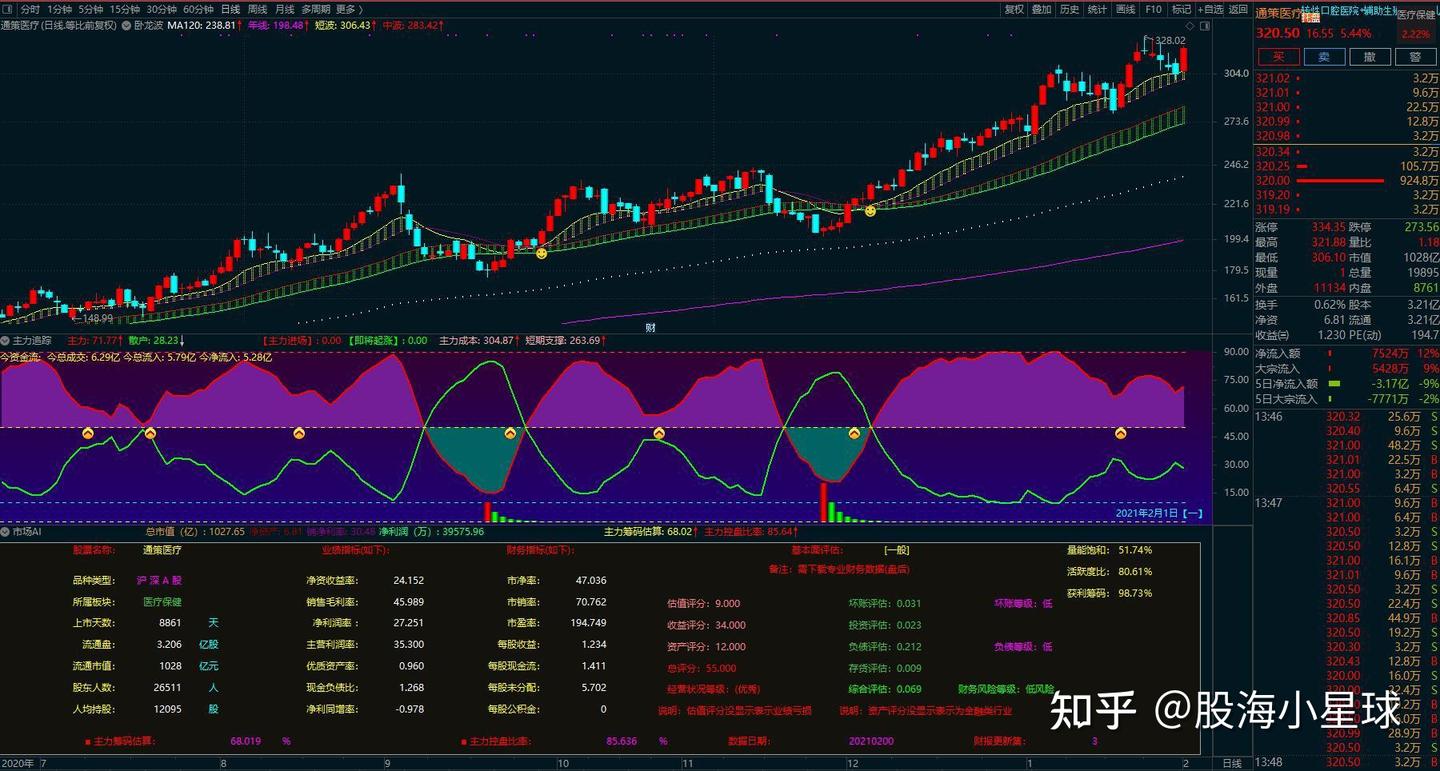Click the smiley signal near October lows
The height and width of the screenshot is (771, 1440).
pos(541,253)
